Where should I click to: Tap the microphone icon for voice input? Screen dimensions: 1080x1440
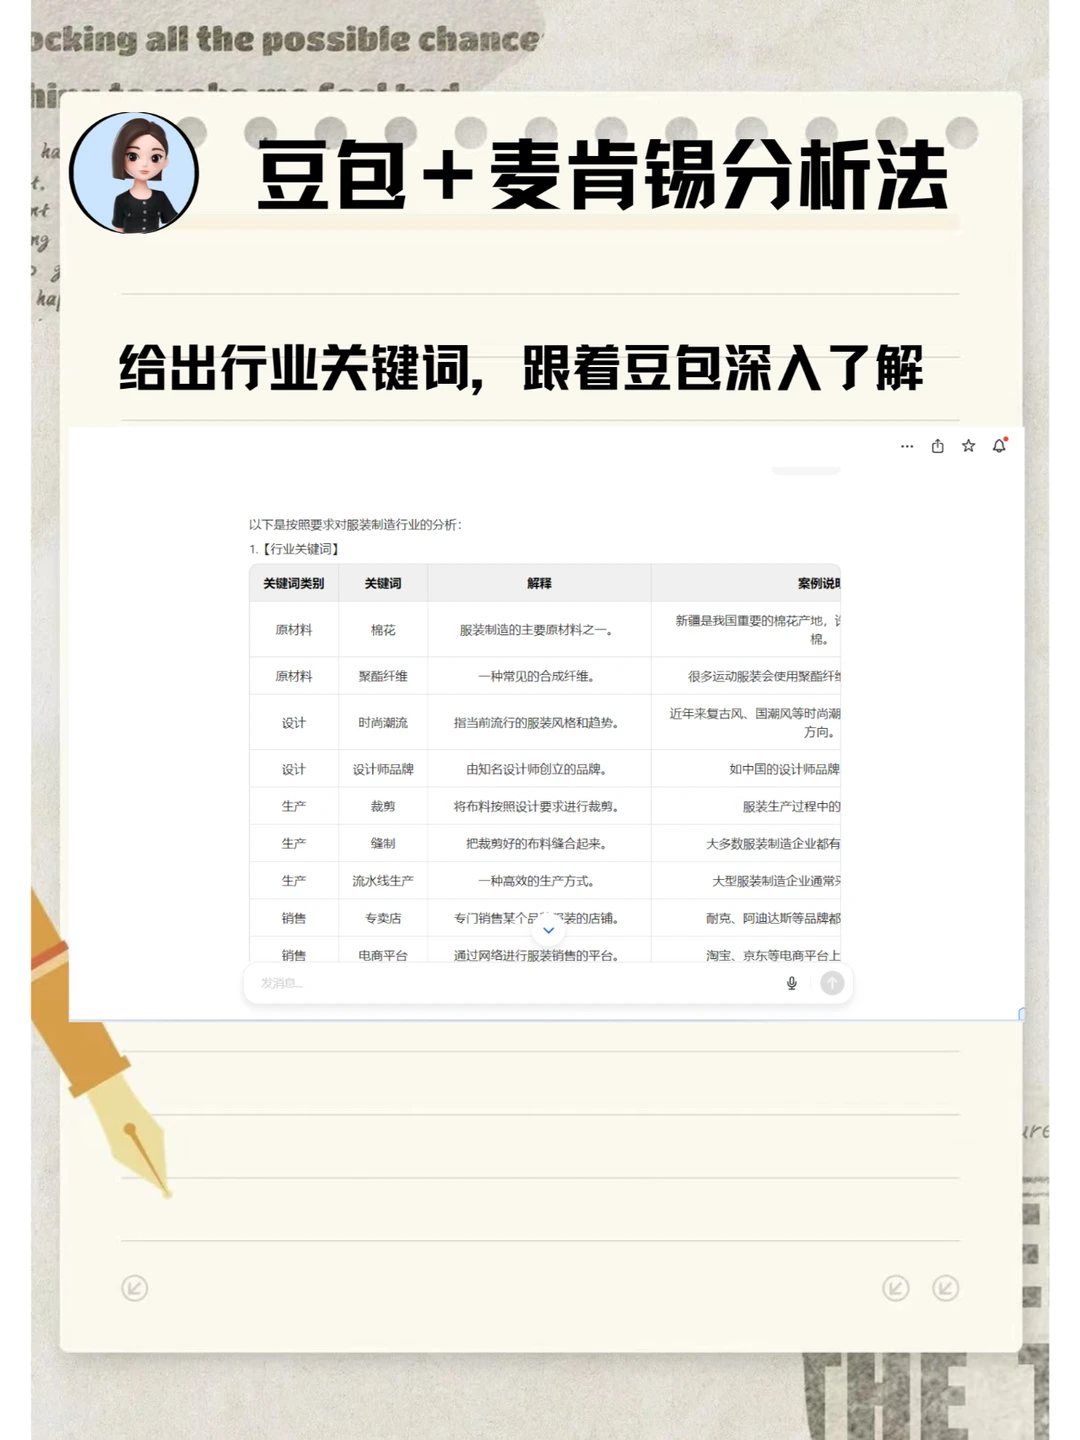[x=792, y=983]
